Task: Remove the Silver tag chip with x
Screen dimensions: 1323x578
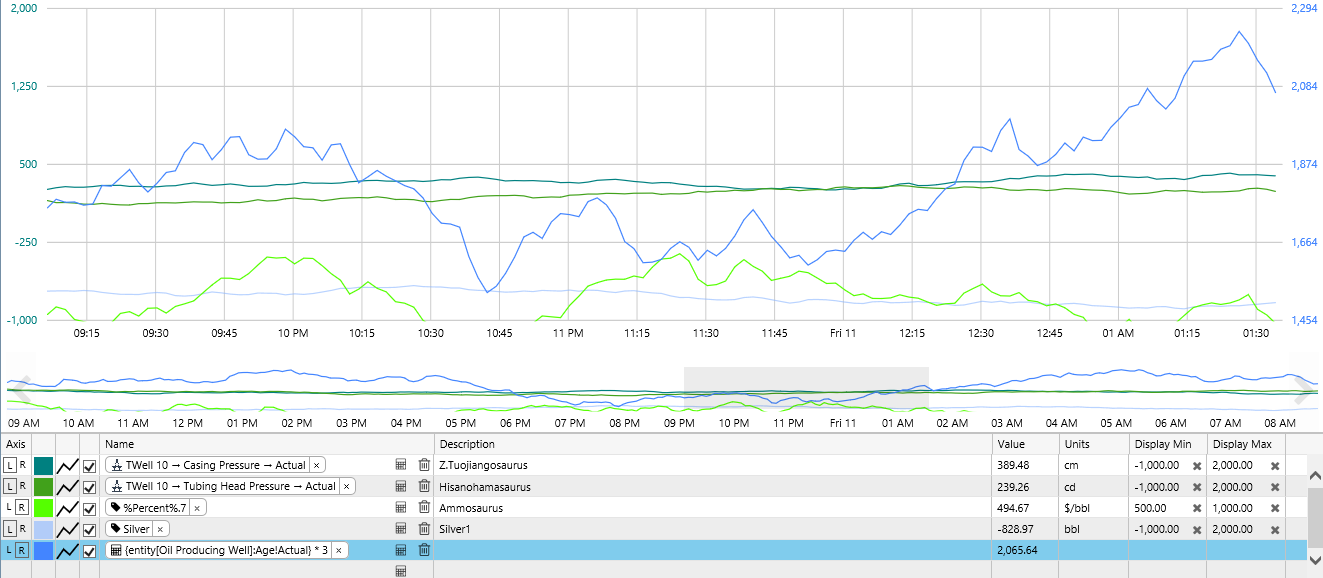Action: pos(160,529)
